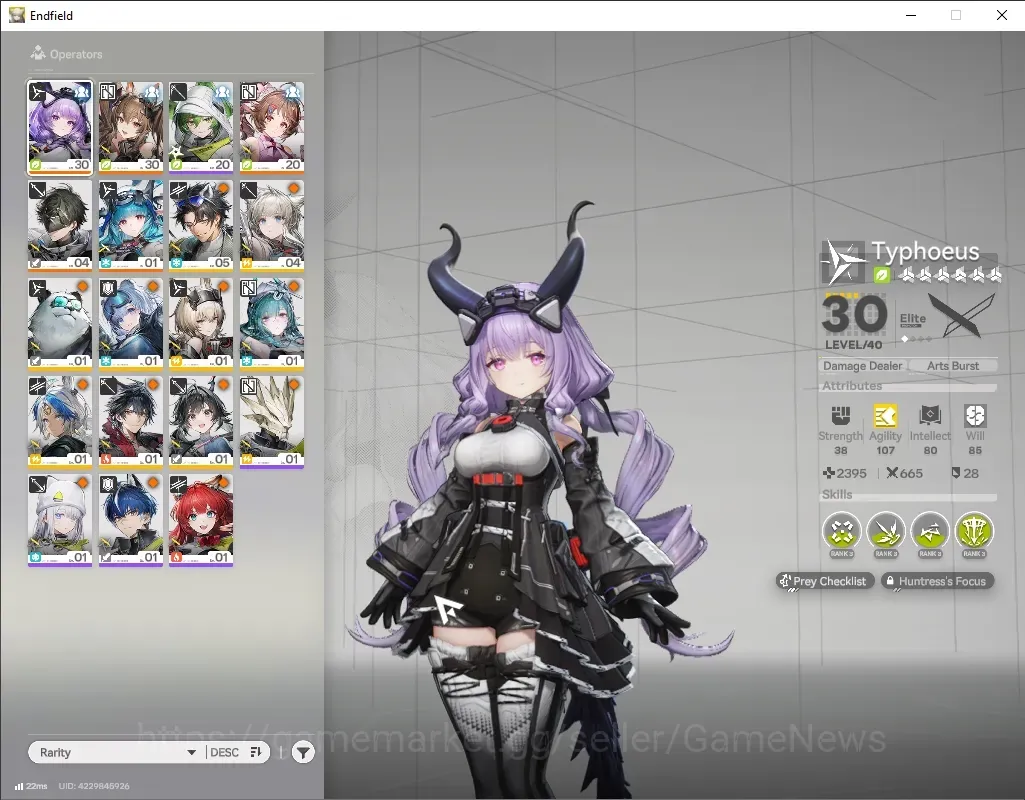Select the Arts Burst tag
Viewport: 1025px width, 800px height.
pyautogui.click(x=952, y=366)
